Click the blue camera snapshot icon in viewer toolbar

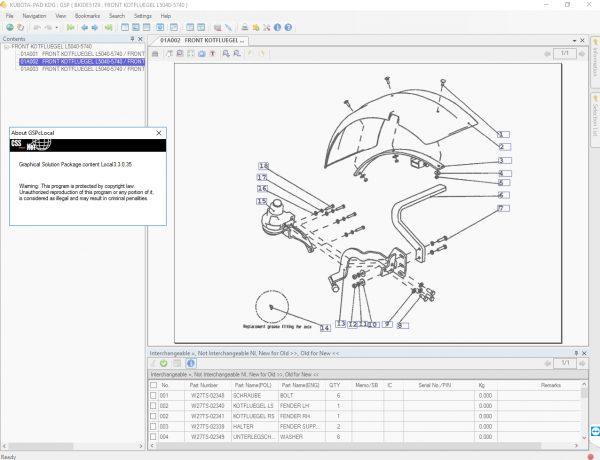pos(202,54)
